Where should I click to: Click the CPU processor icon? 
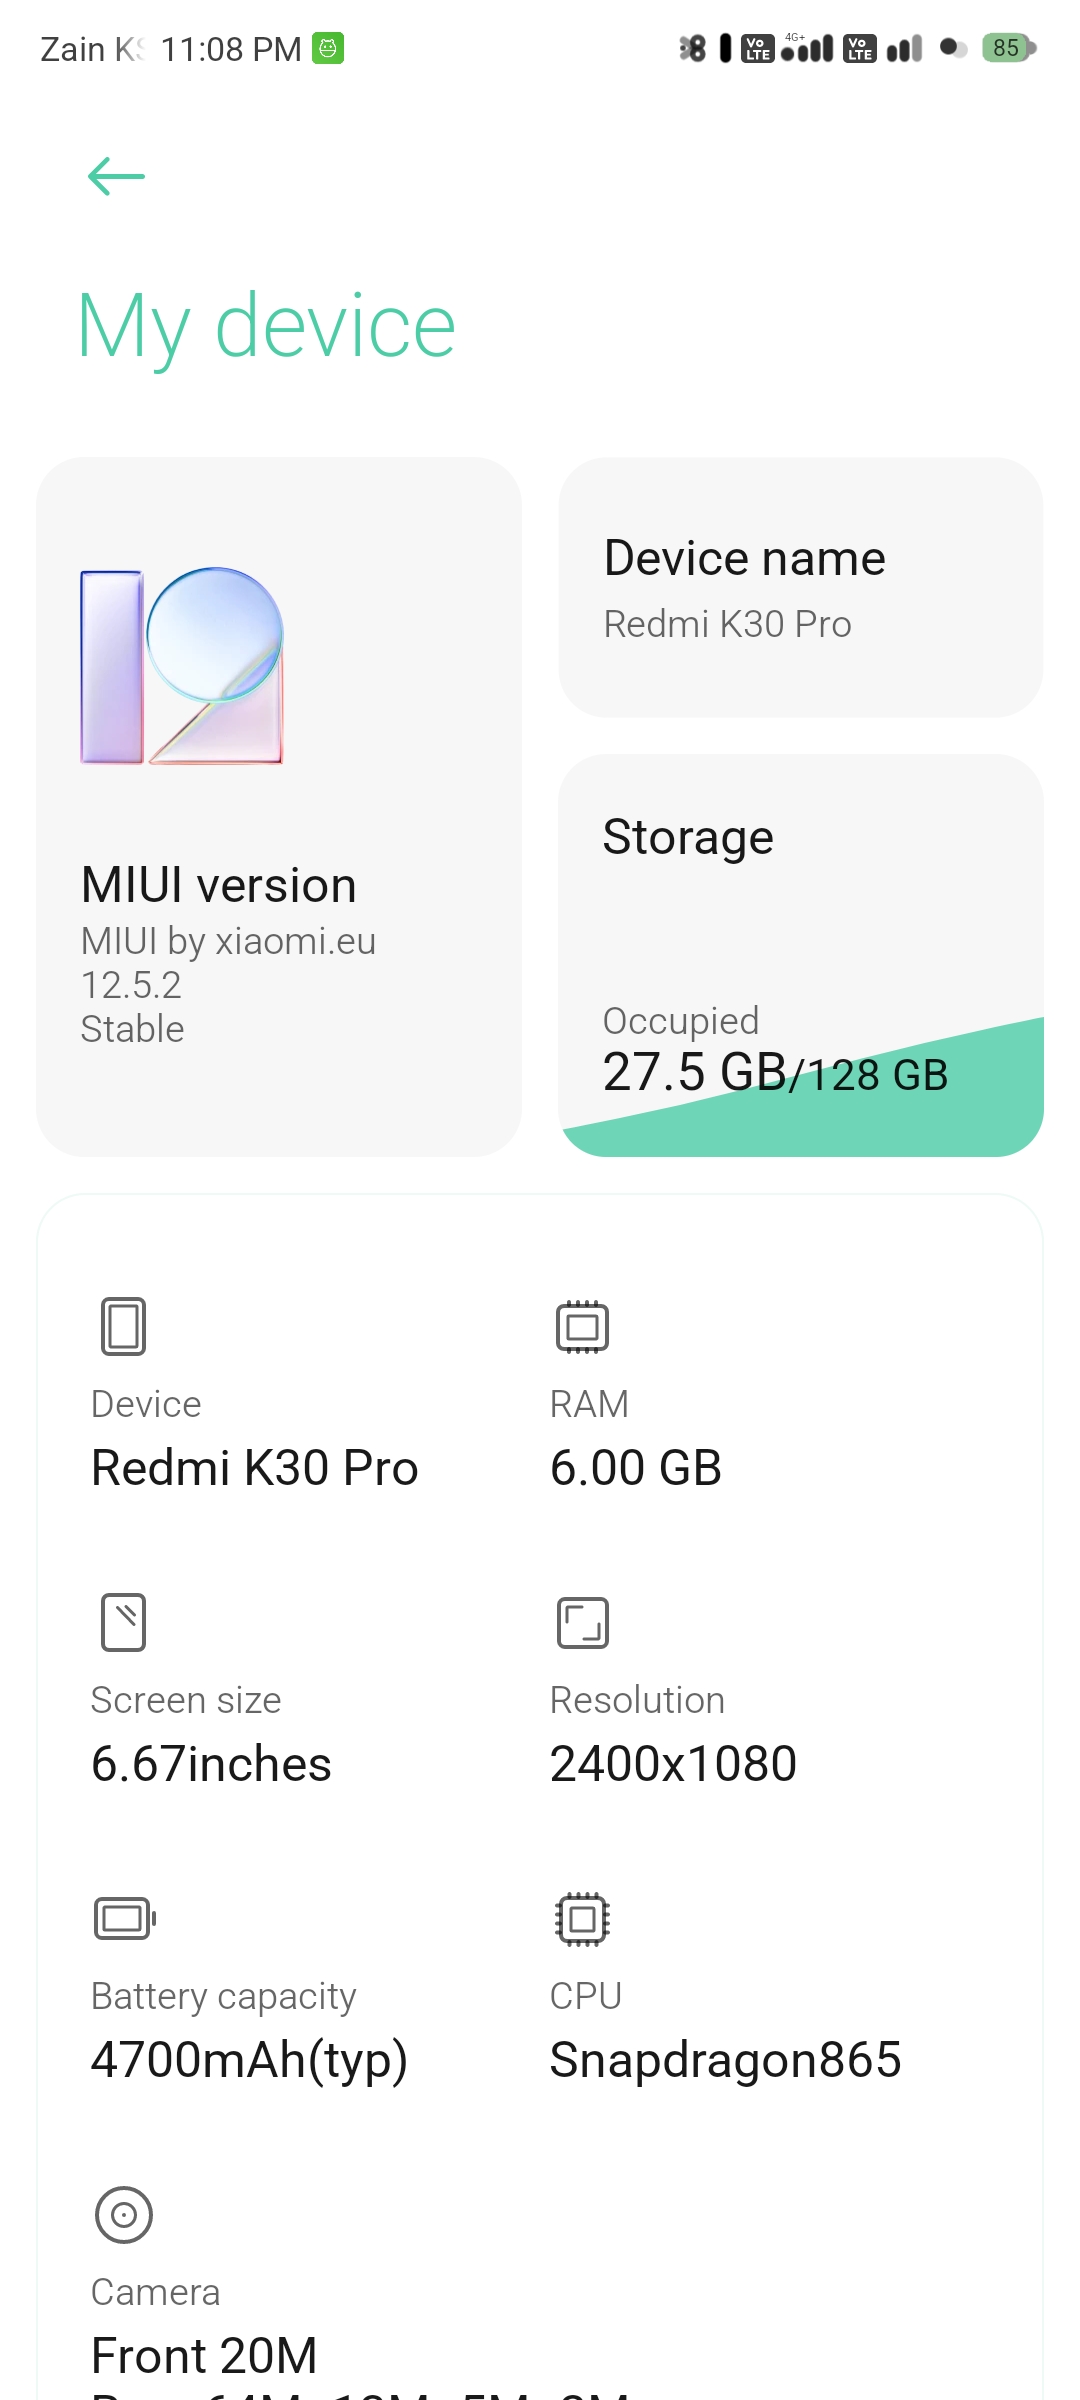pyautogui.click(x=582, y=1918)
